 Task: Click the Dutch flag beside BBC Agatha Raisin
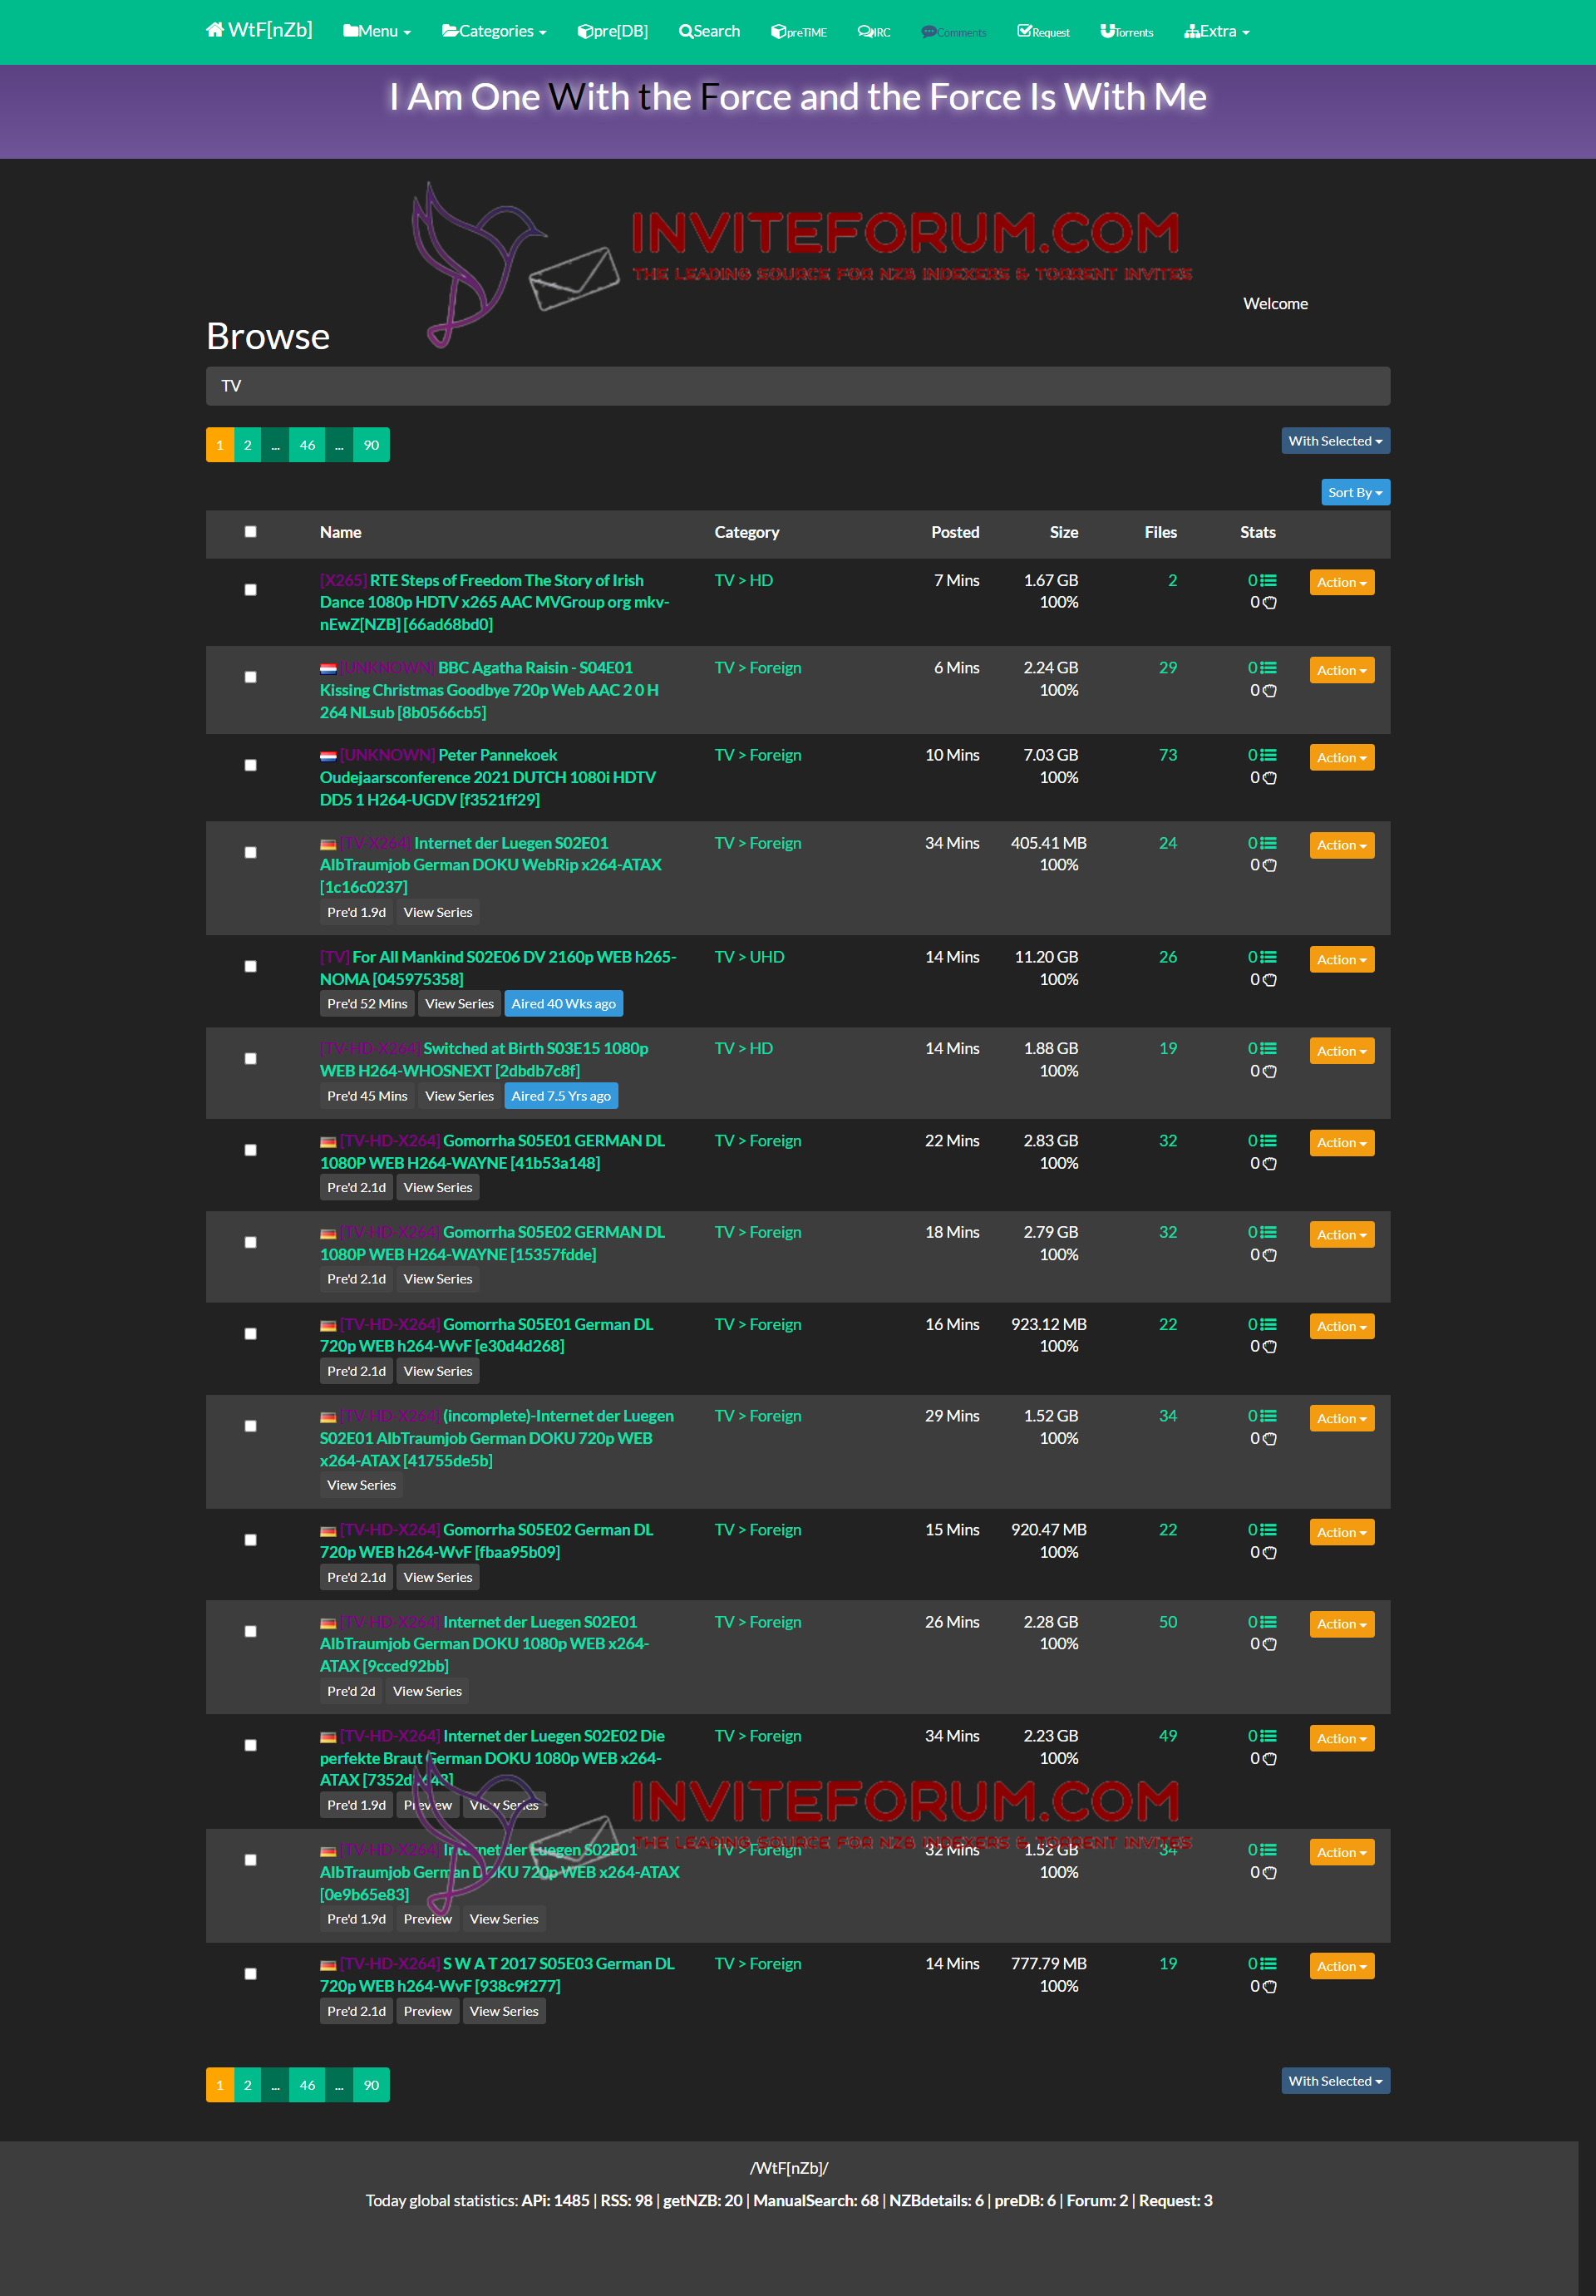(x=328, y=669)
